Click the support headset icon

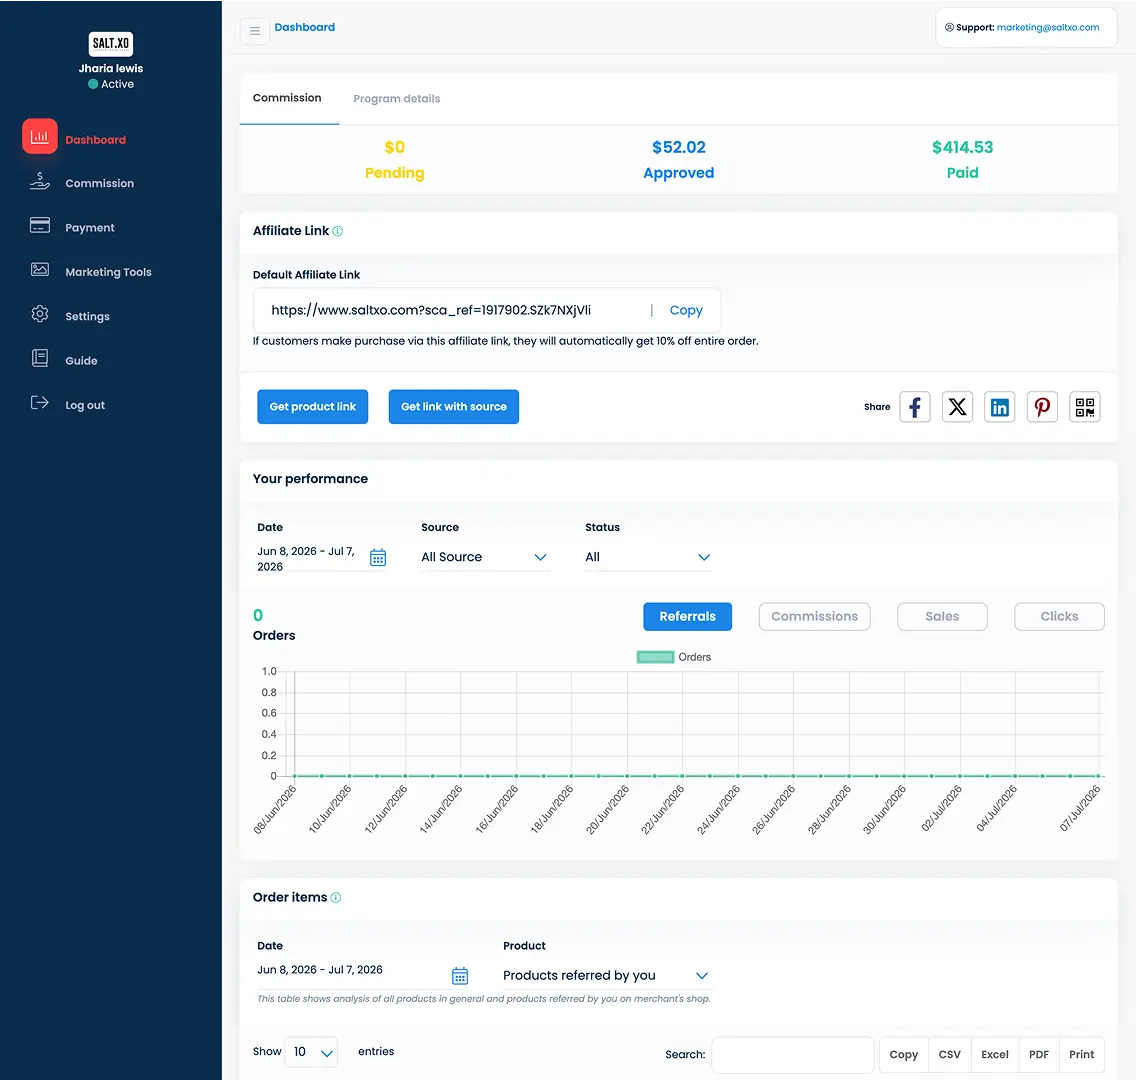tap(949, 28)
